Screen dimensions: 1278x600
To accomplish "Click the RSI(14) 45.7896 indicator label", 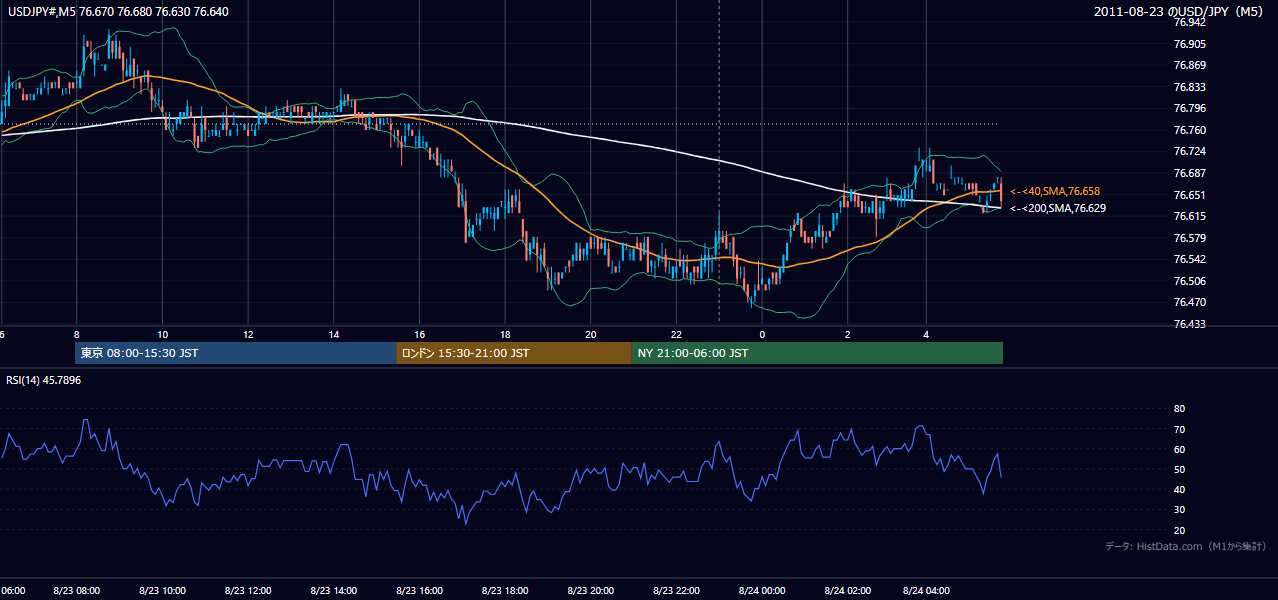I will [x=44, y=380].
